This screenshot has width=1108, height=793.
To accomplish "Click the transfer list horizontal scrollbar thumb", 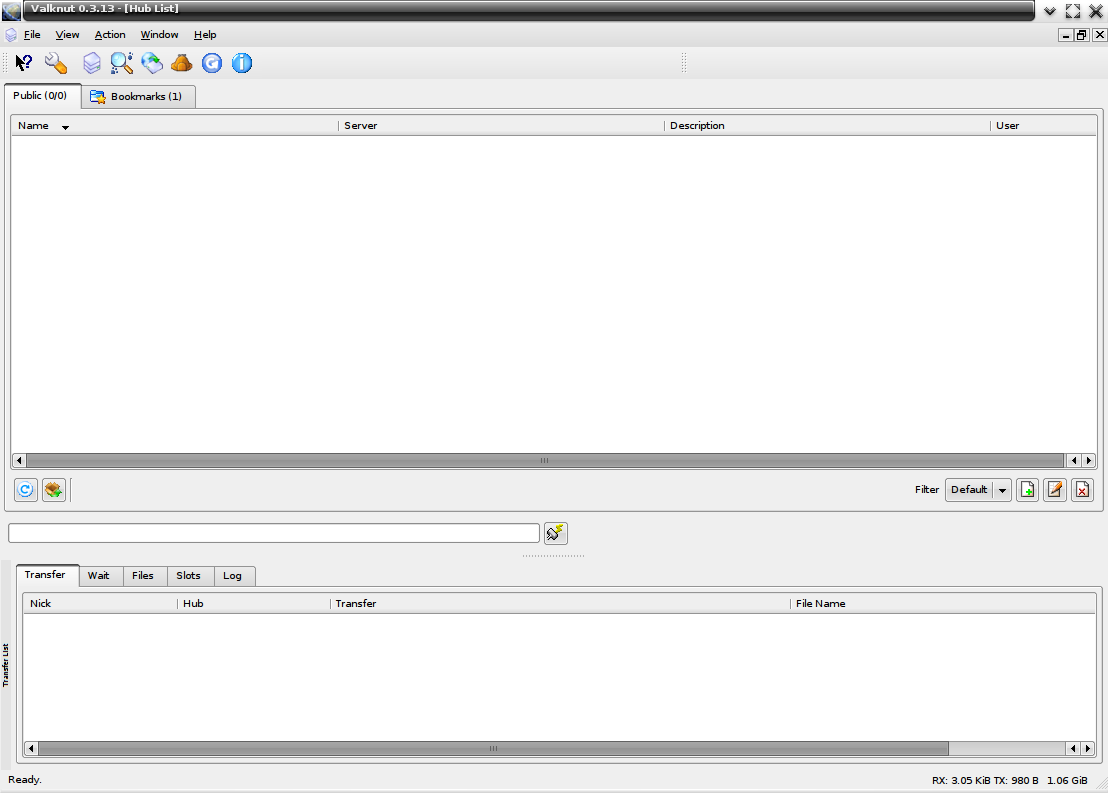I will [493, 748].
